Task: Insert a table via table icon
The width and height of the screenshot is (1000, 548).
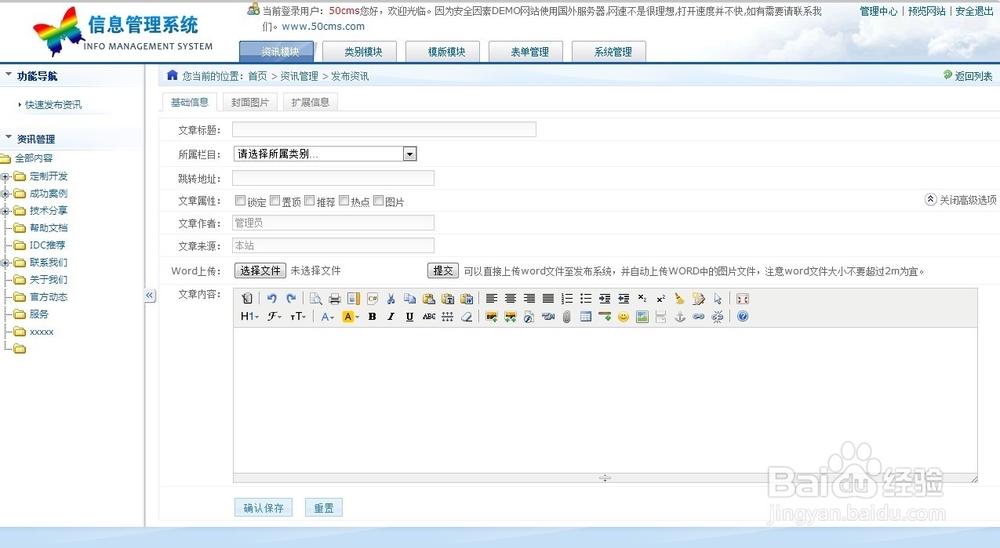Action: point(585,316)
